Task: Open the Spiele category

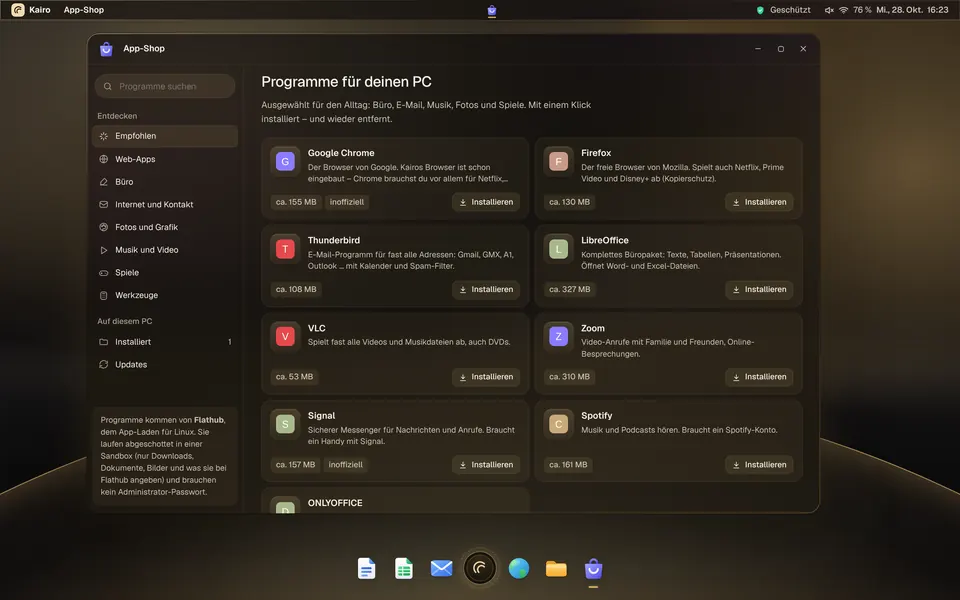Action: 165,272
